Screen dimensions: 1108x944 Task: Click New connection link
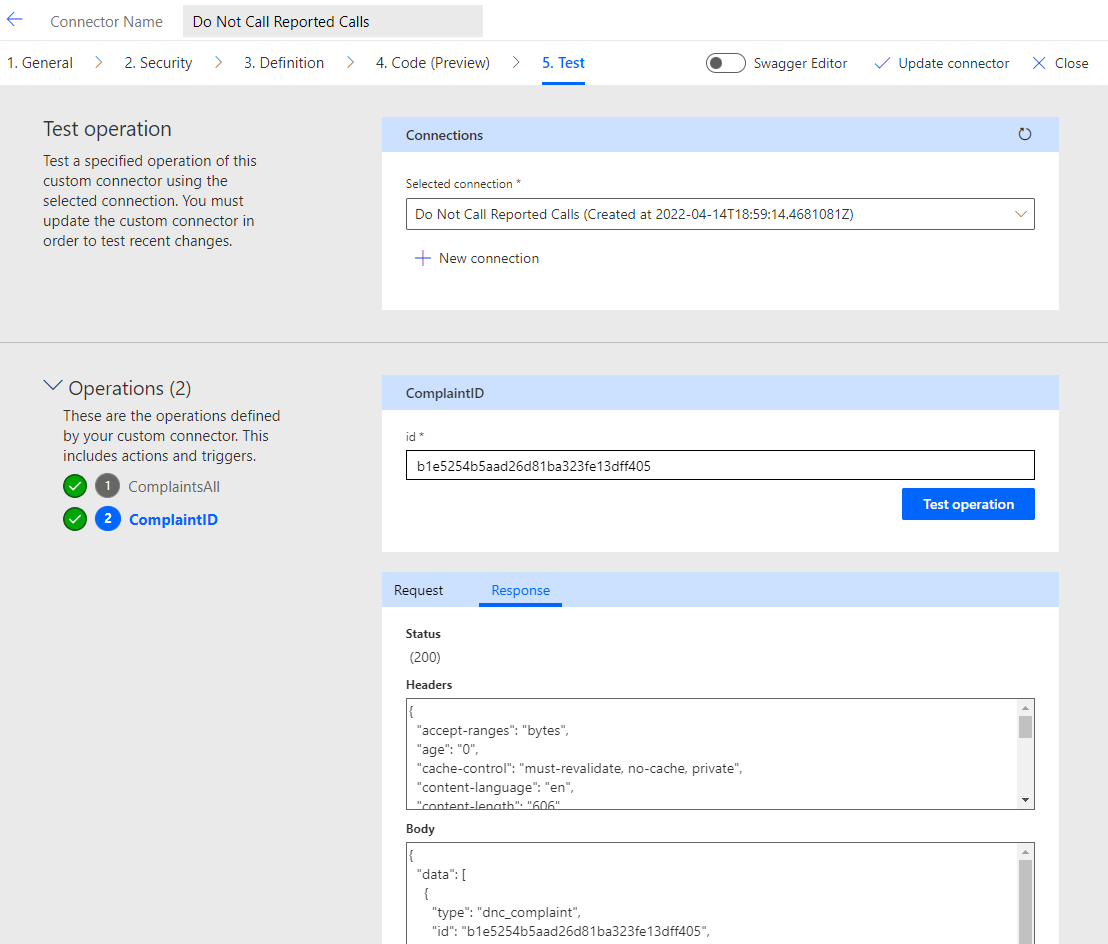pos(489,258)
